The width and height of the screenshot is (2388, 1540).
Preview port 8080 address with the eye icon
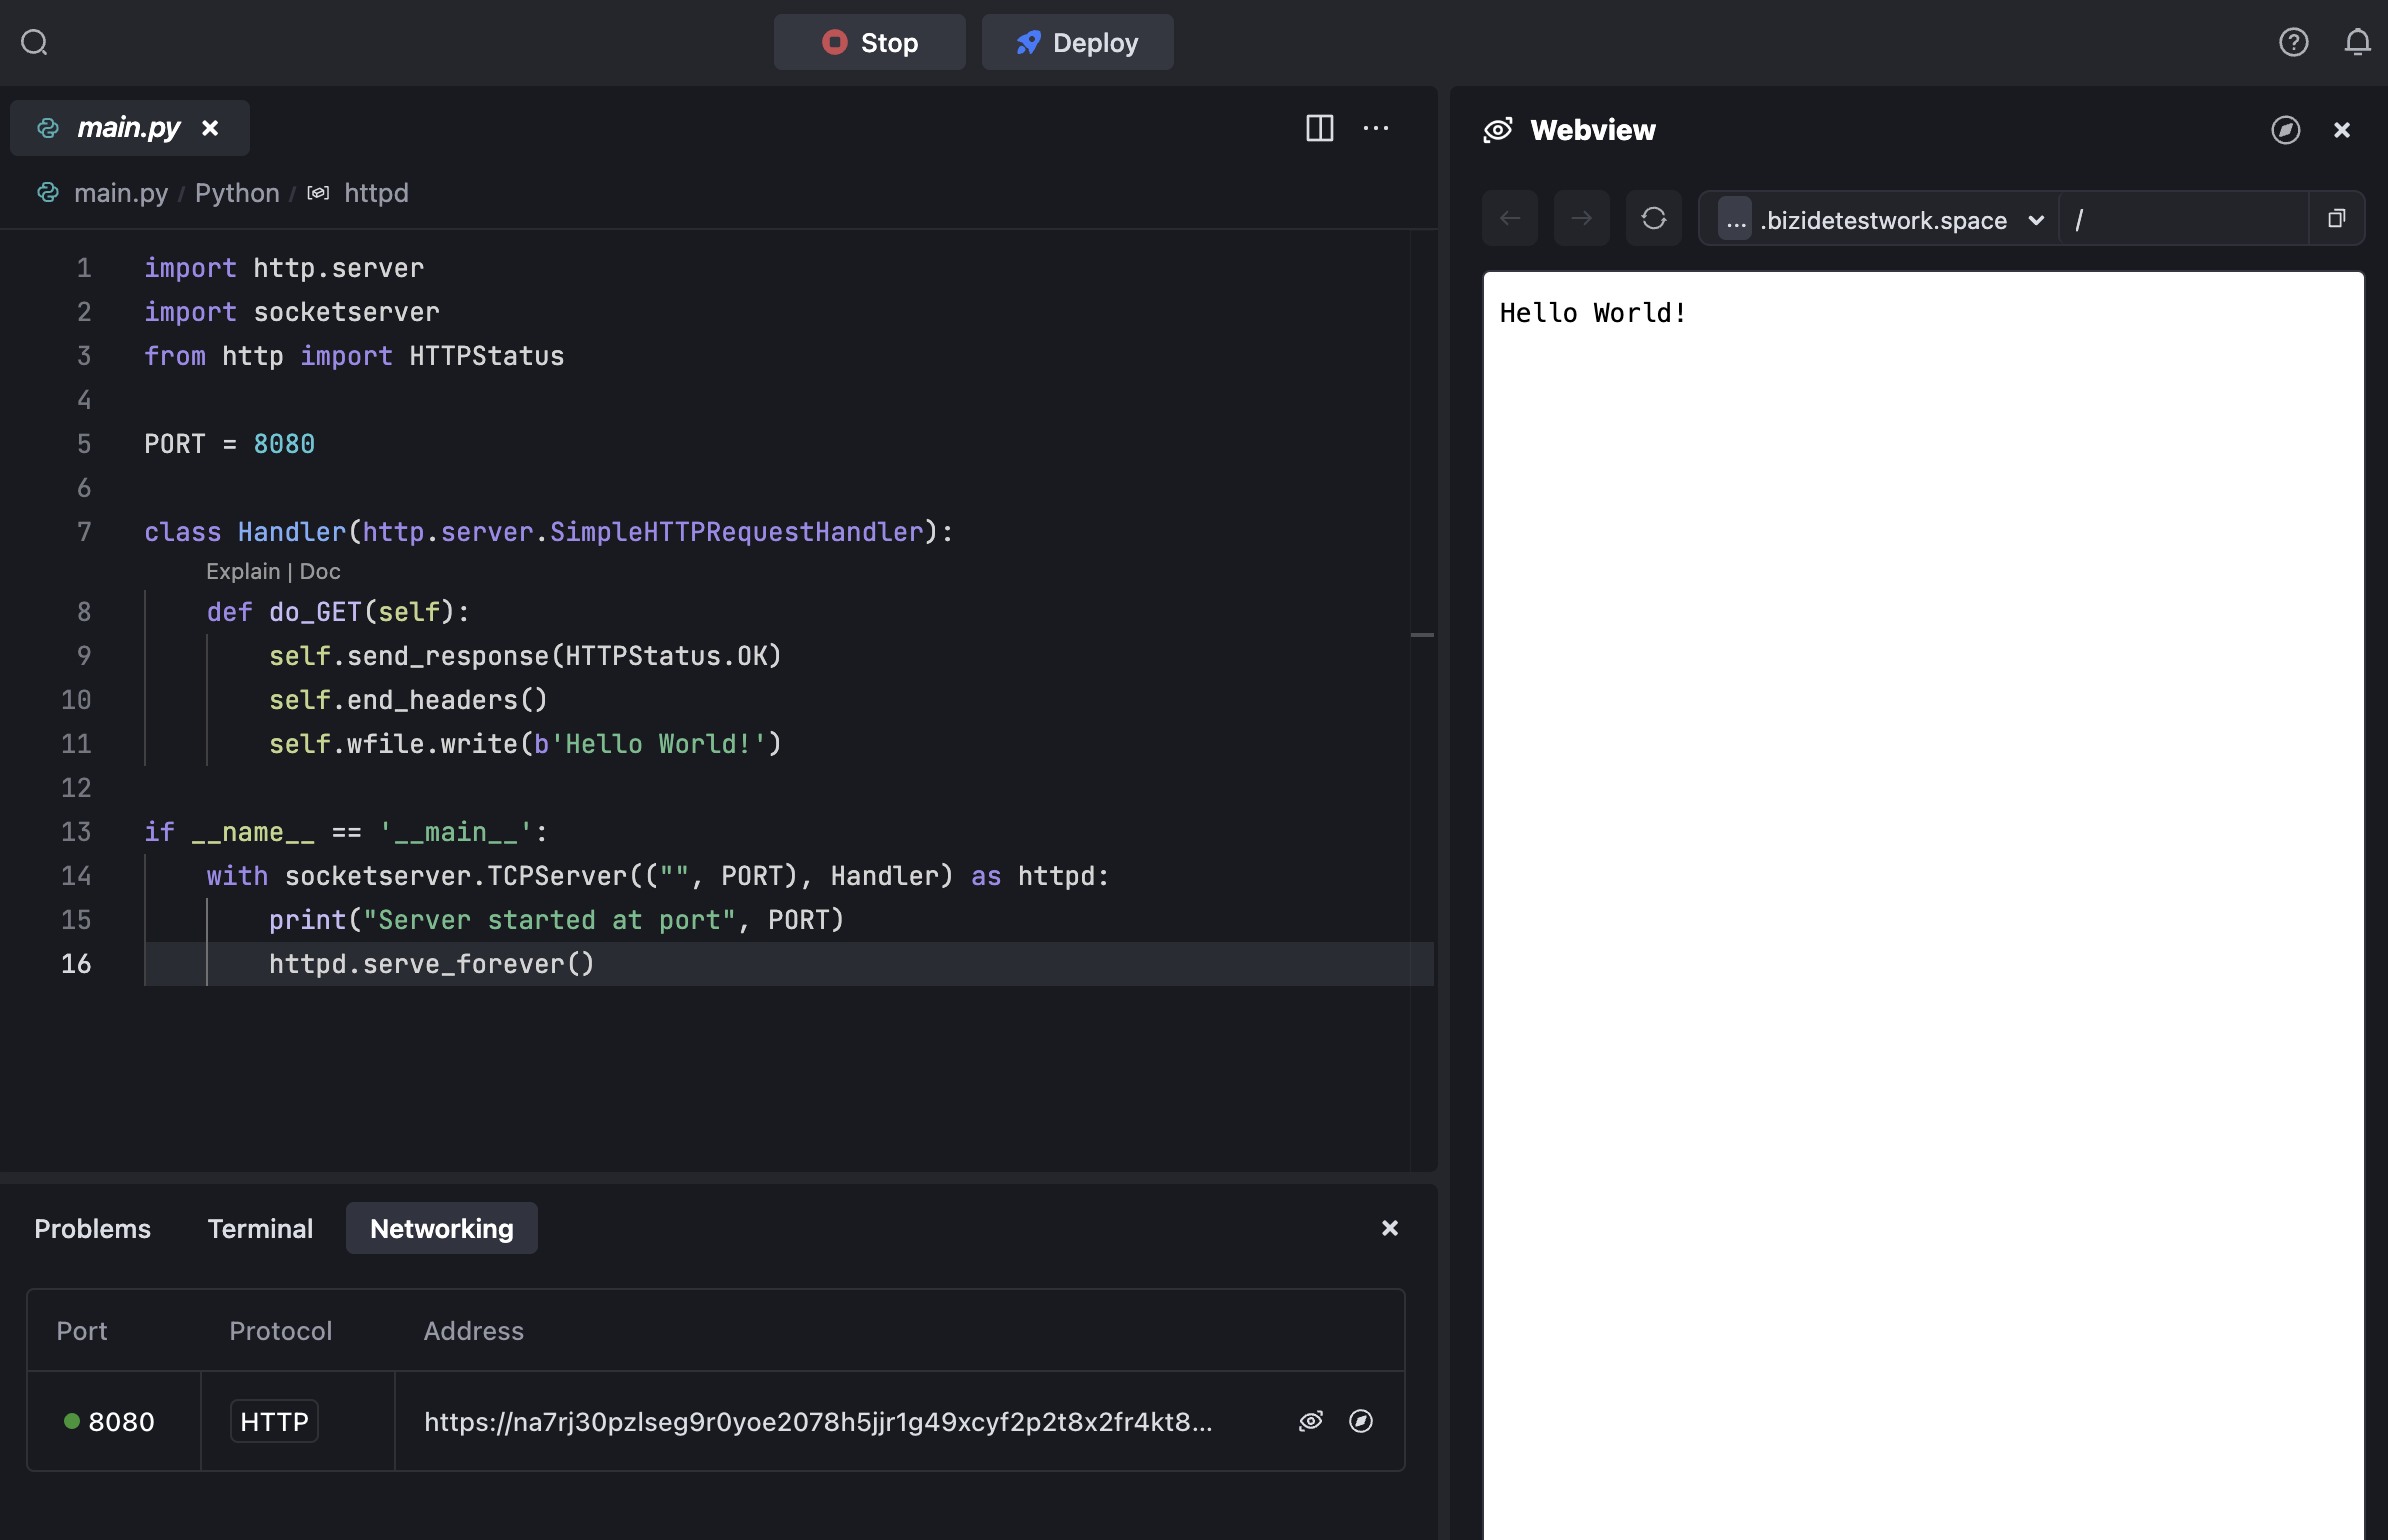click(1310, 1421)
